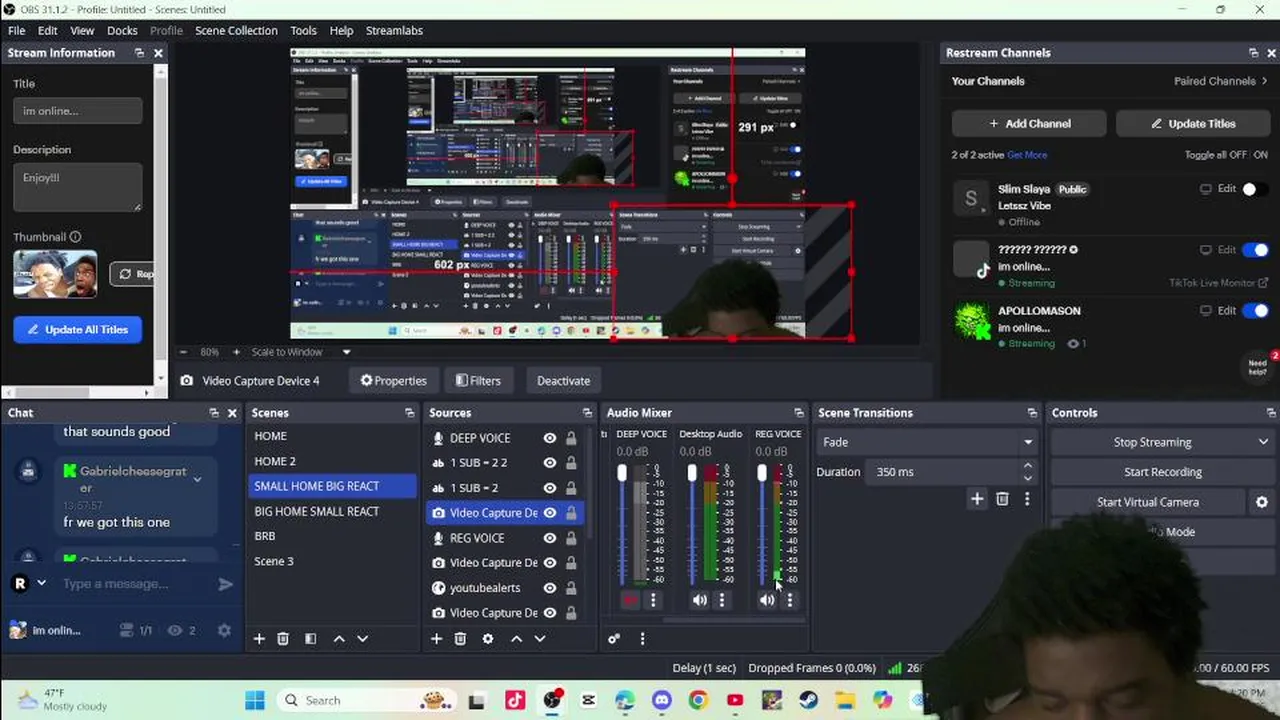
Task: Open the Docks menu
Action: click(122, 30)
